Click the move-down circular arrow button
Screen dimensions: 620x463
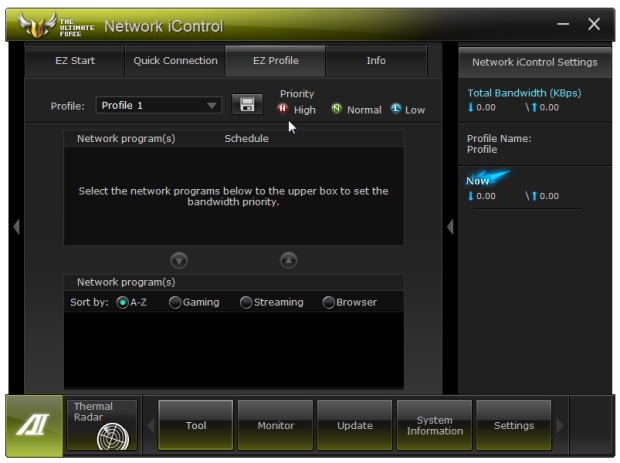pos(179,261)
